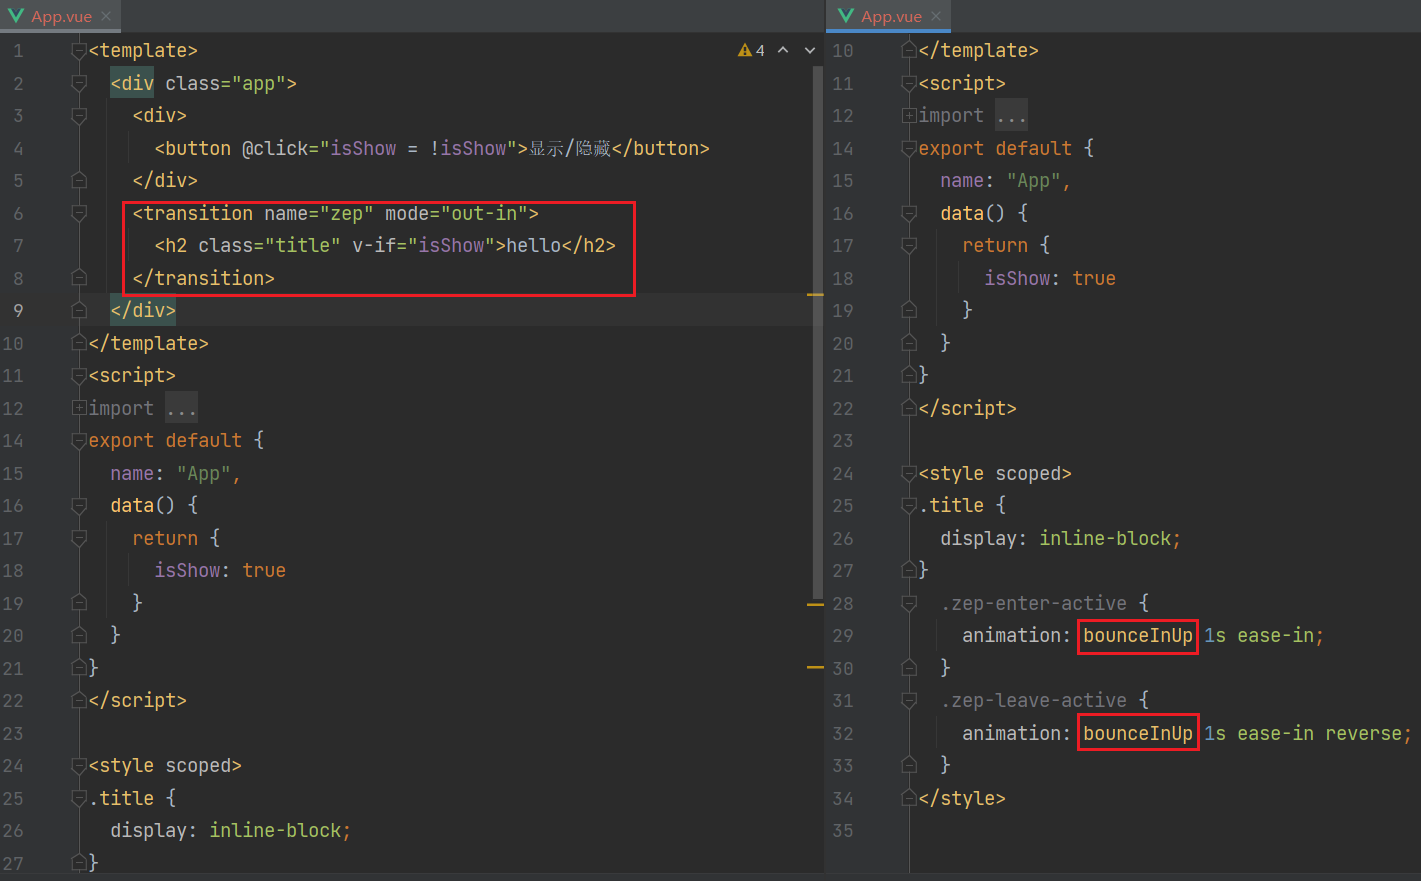Image resolution: width=1421 pixels, height=881 pixels.
Task: Click the </style> closing tag
Action: 962,798
